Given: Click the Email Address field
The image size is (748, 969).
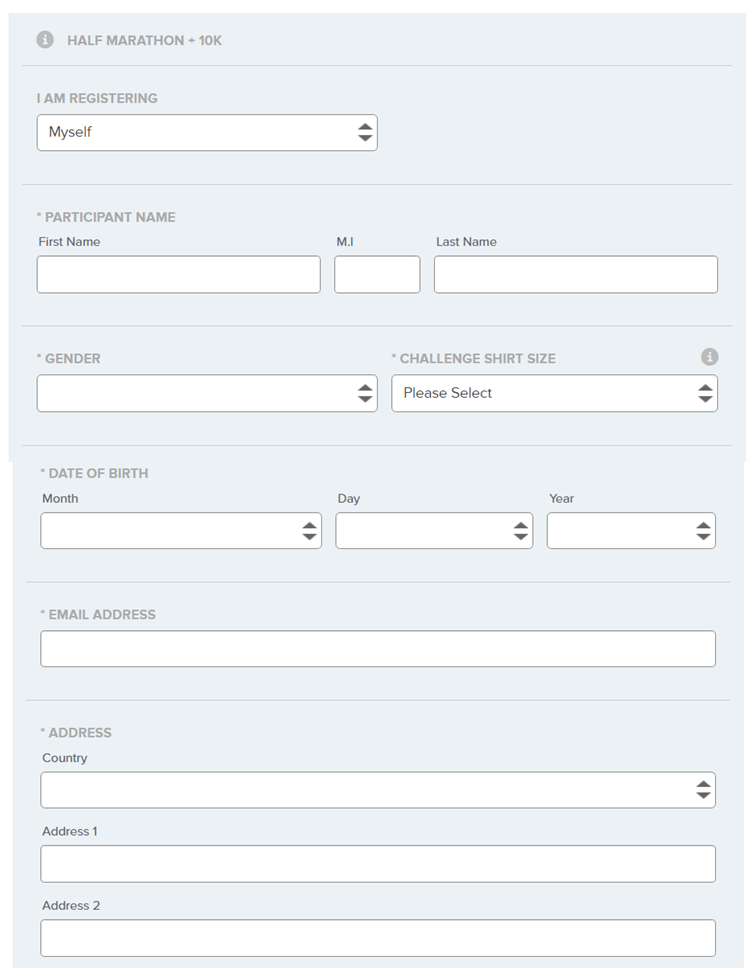Looking at the screenshot, I should click(x=378, y=649).
